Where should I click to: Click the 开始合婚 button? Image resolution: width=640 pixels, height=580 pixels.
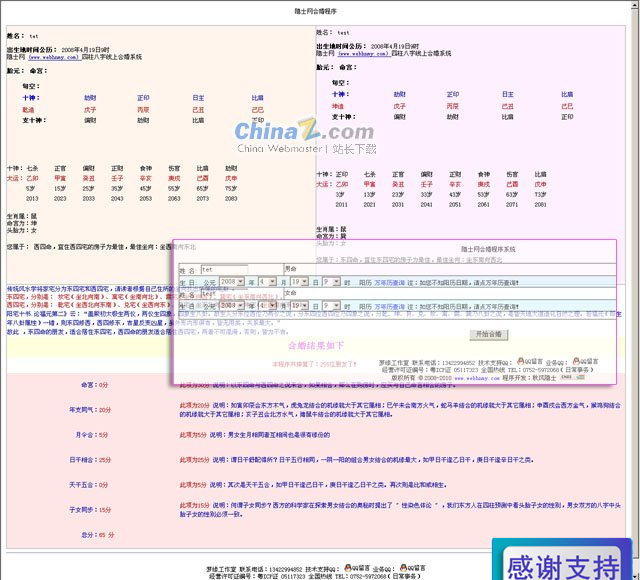(x=489, y=335)
